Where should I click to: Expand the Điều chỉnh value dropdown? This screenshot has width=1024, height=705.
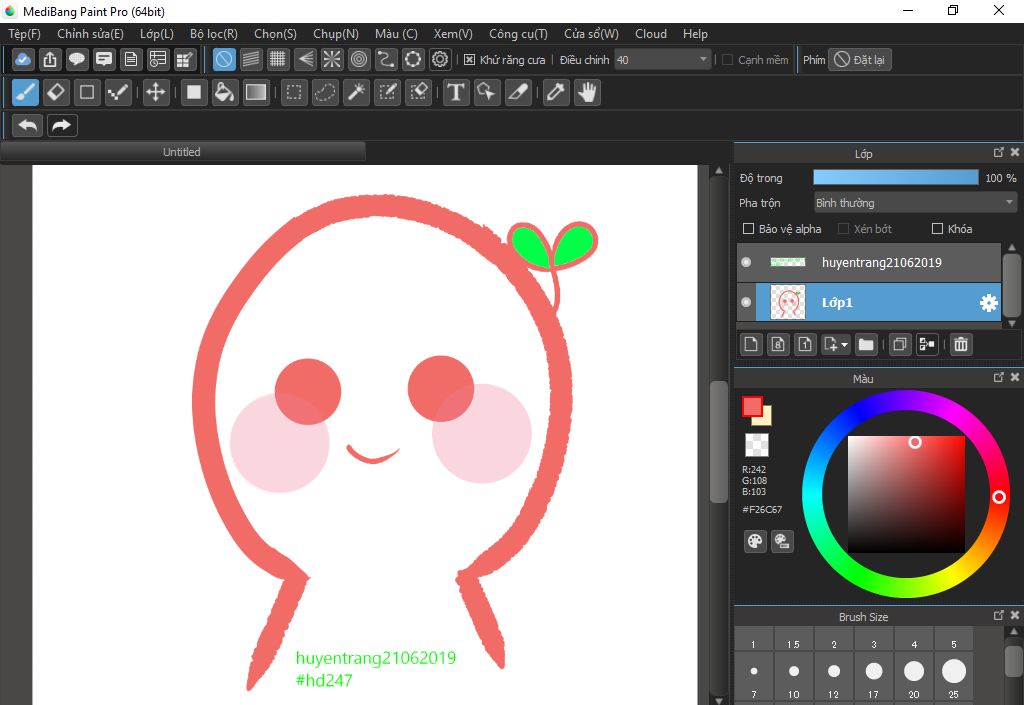(x=703, y=60)
